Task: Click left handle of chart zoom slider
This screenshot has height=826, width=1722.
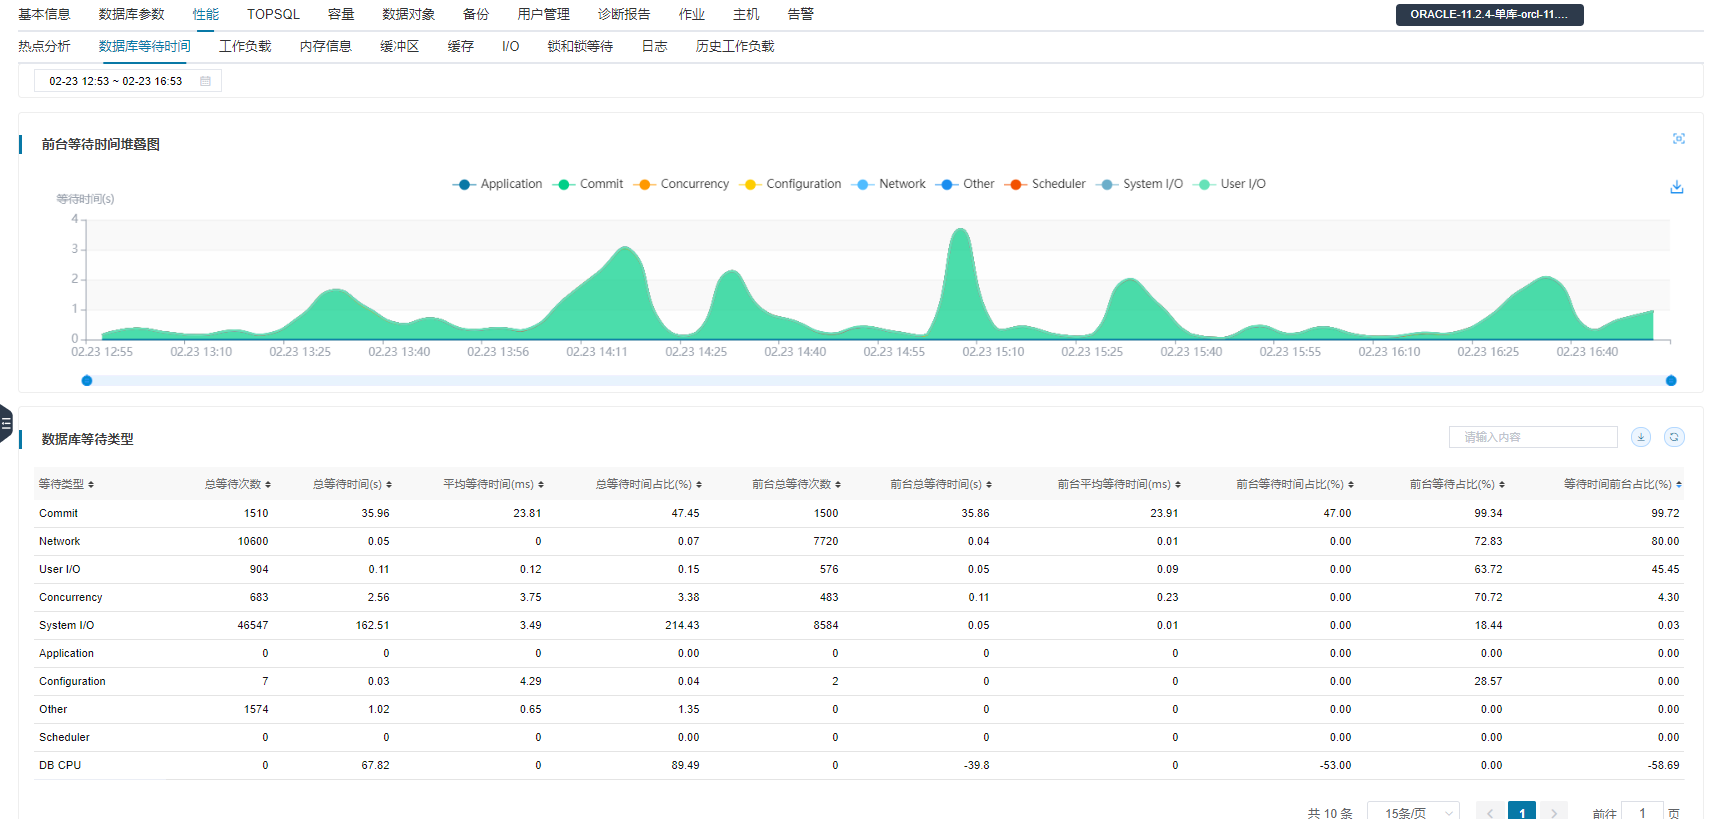Action: [x=87, y=381]
